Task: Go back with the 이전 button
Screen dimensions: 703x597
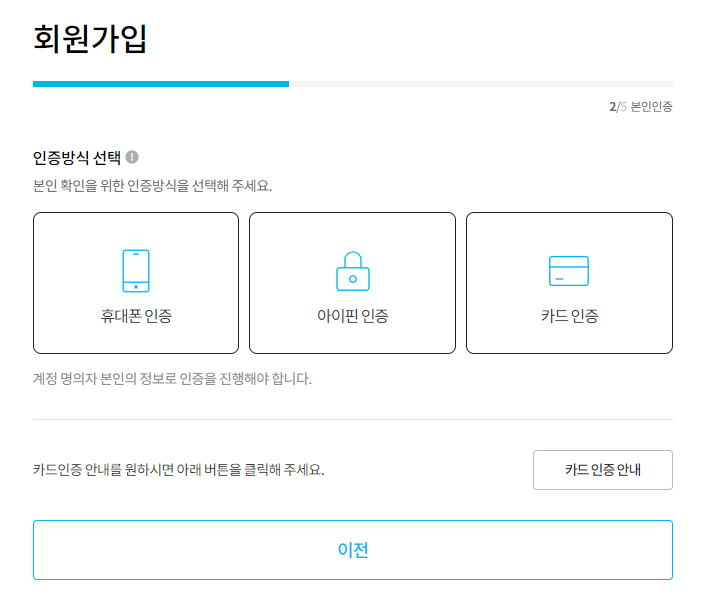Action: point(353,550)
